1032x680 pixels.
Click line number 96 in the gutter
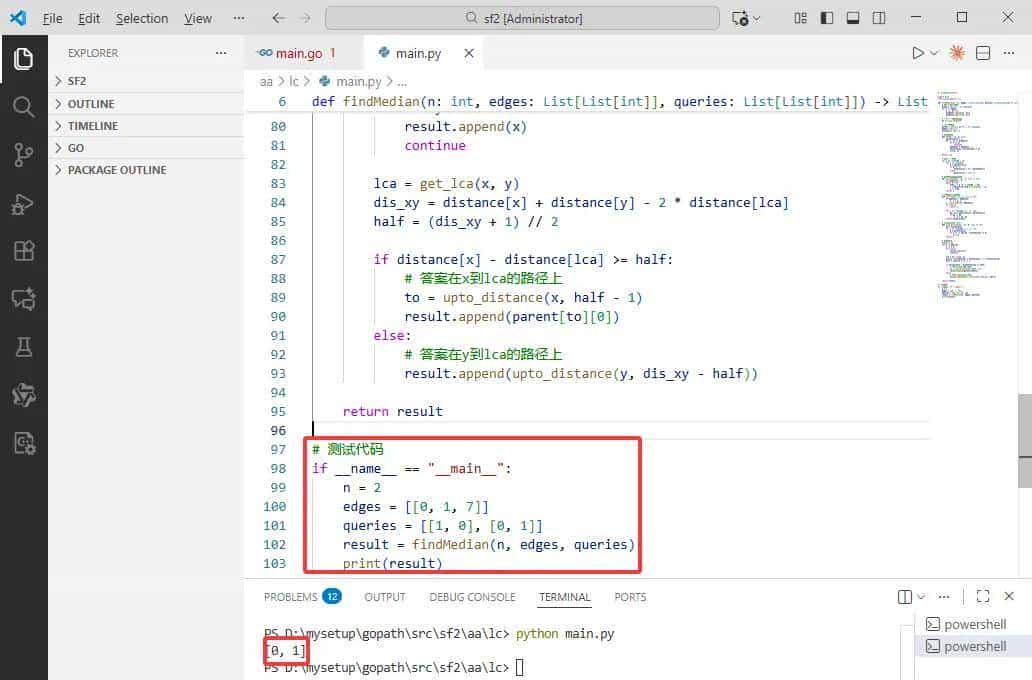pyautogui.click(x=278, y=431)
